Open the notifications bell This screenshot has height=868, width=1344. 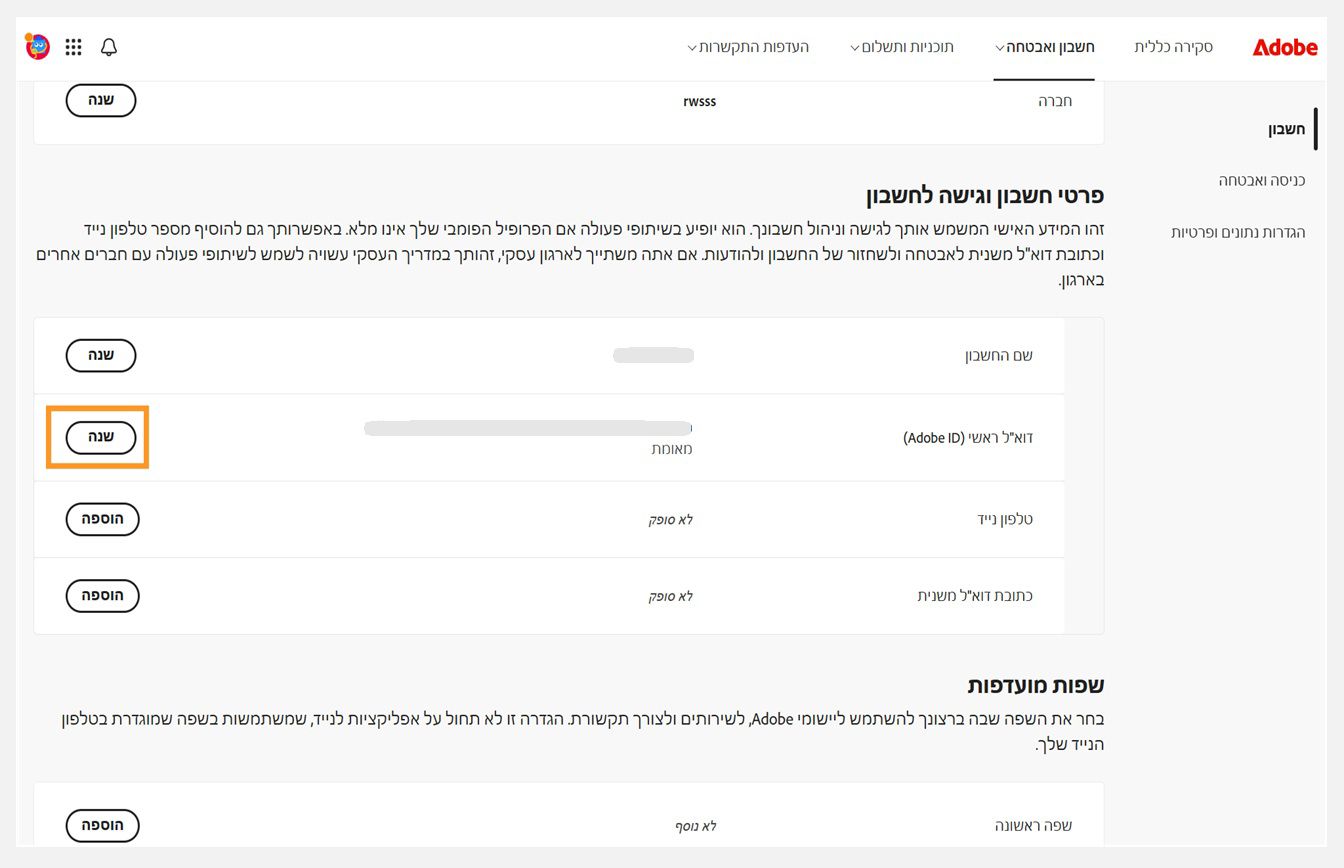click(109, 47)
